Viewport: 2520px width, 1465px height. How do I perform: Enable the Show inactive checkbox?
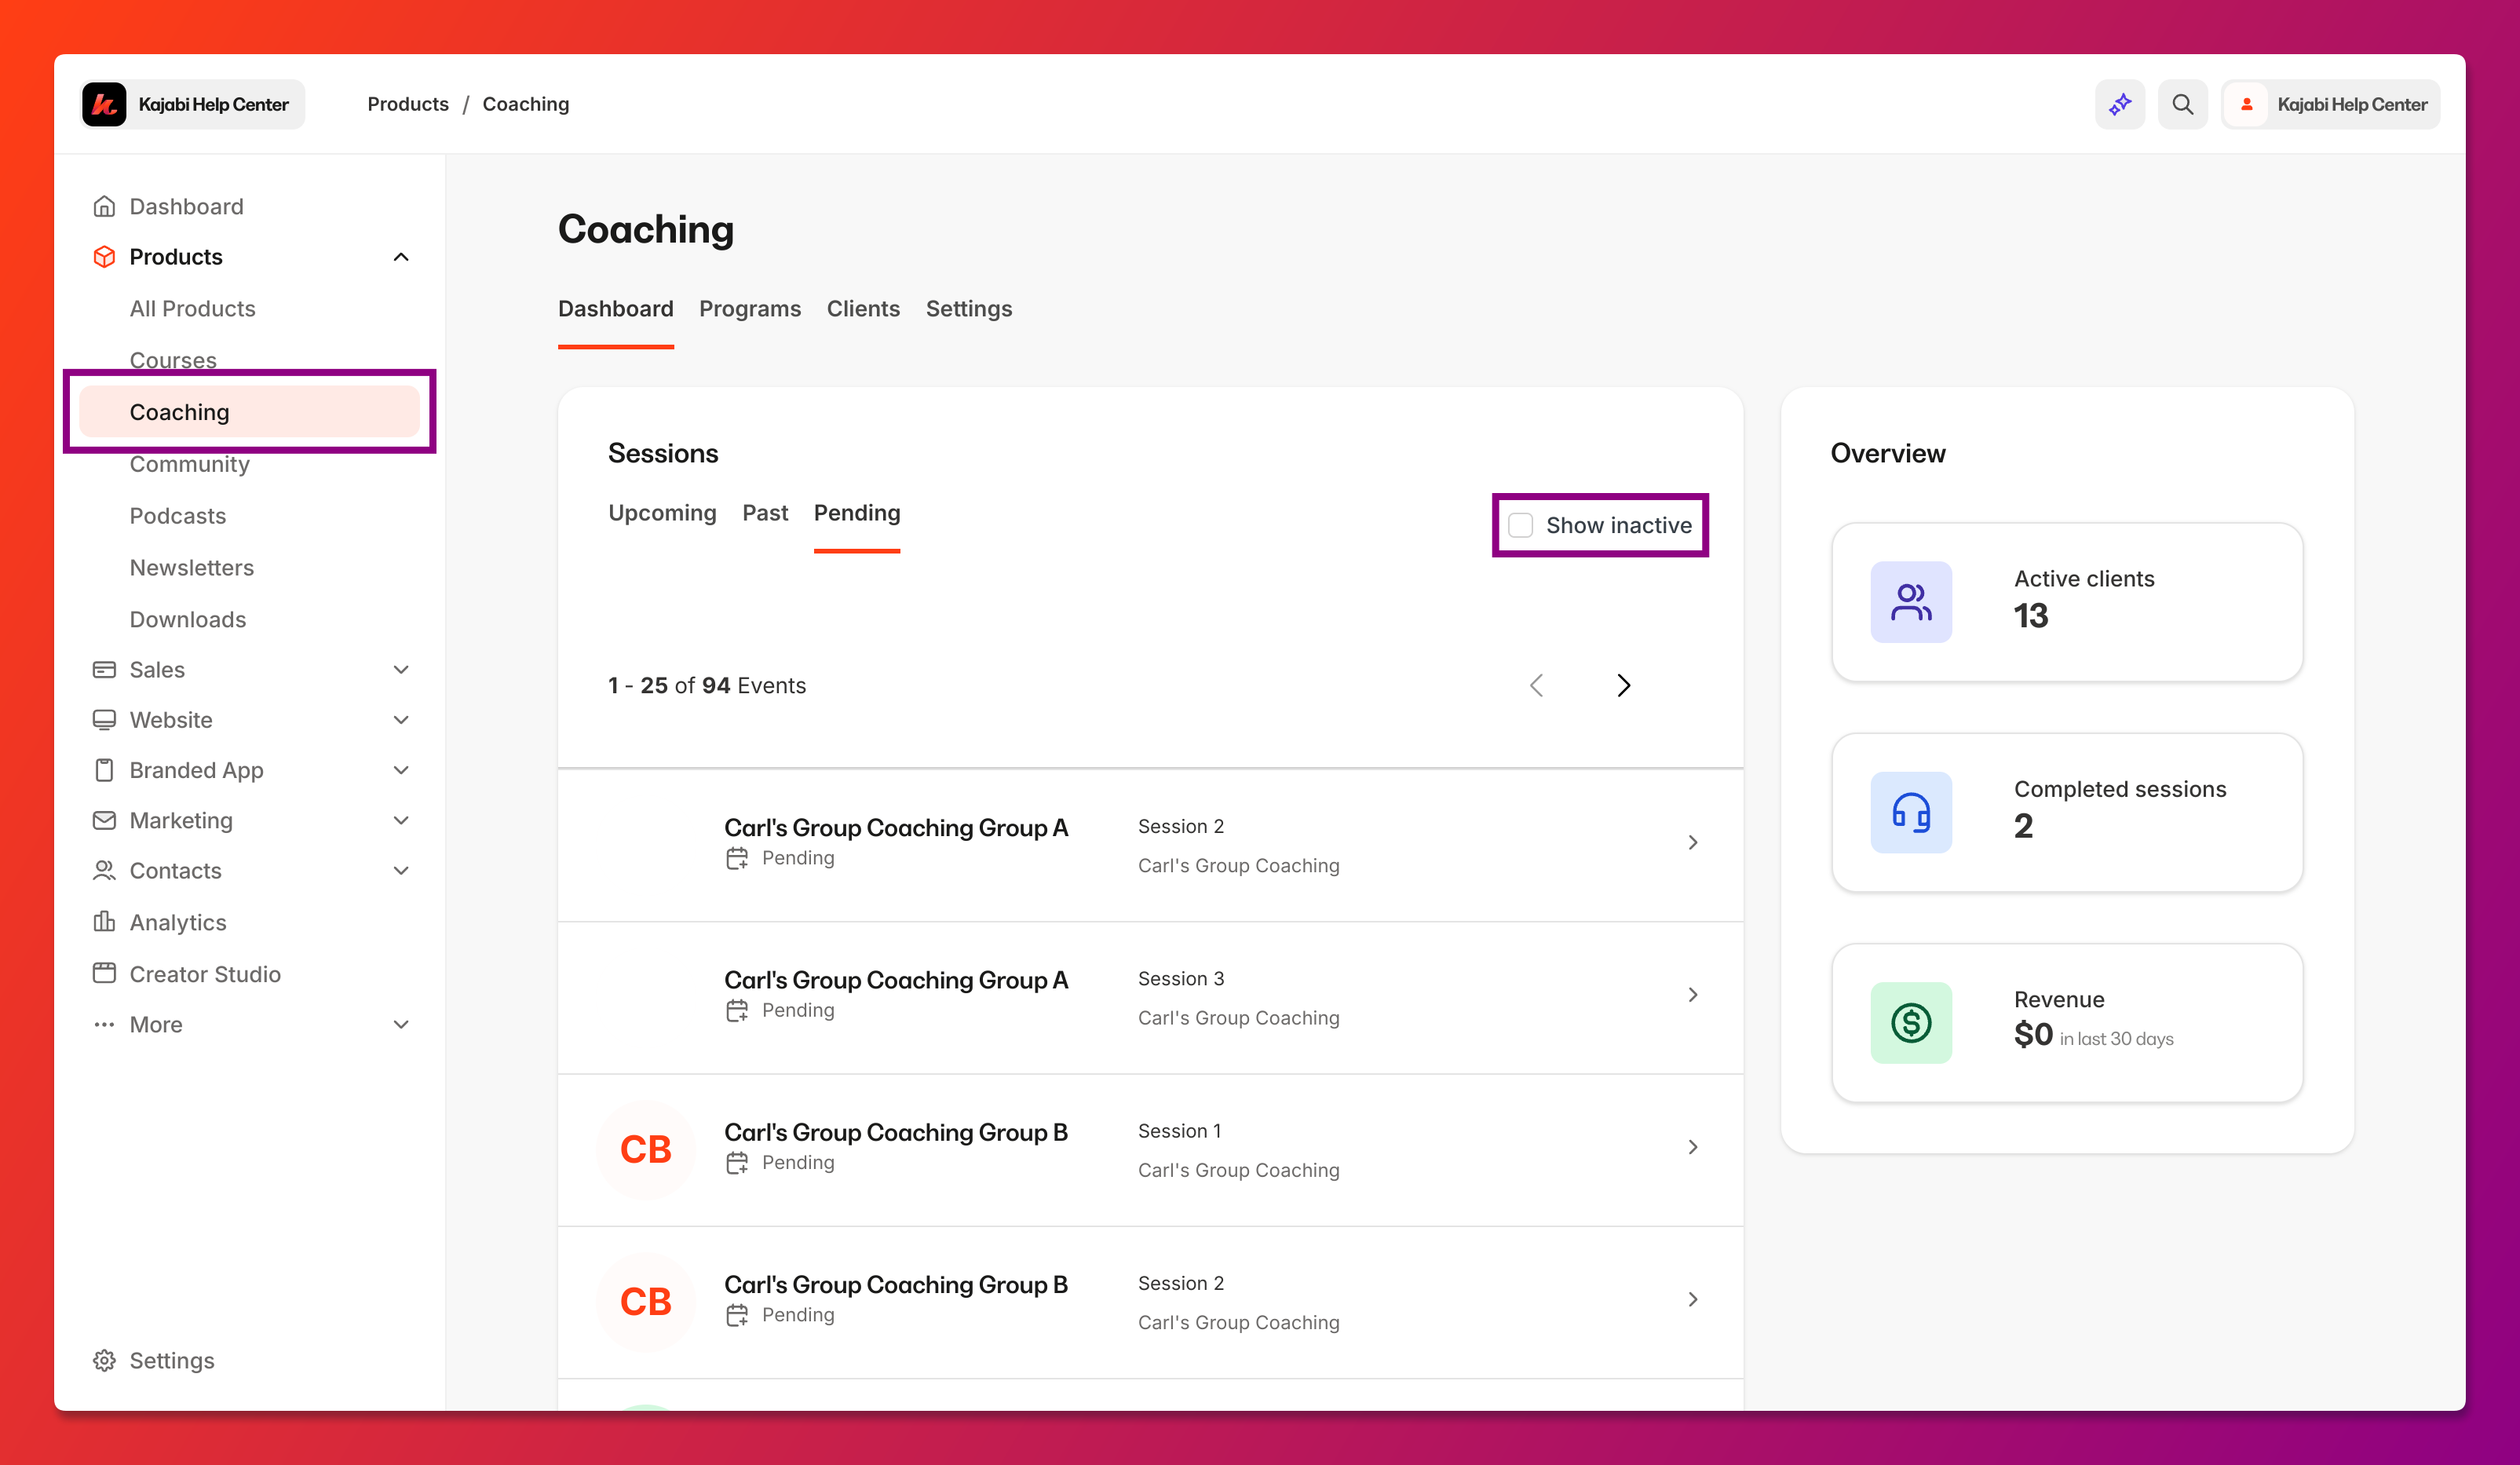point(1520,525)
